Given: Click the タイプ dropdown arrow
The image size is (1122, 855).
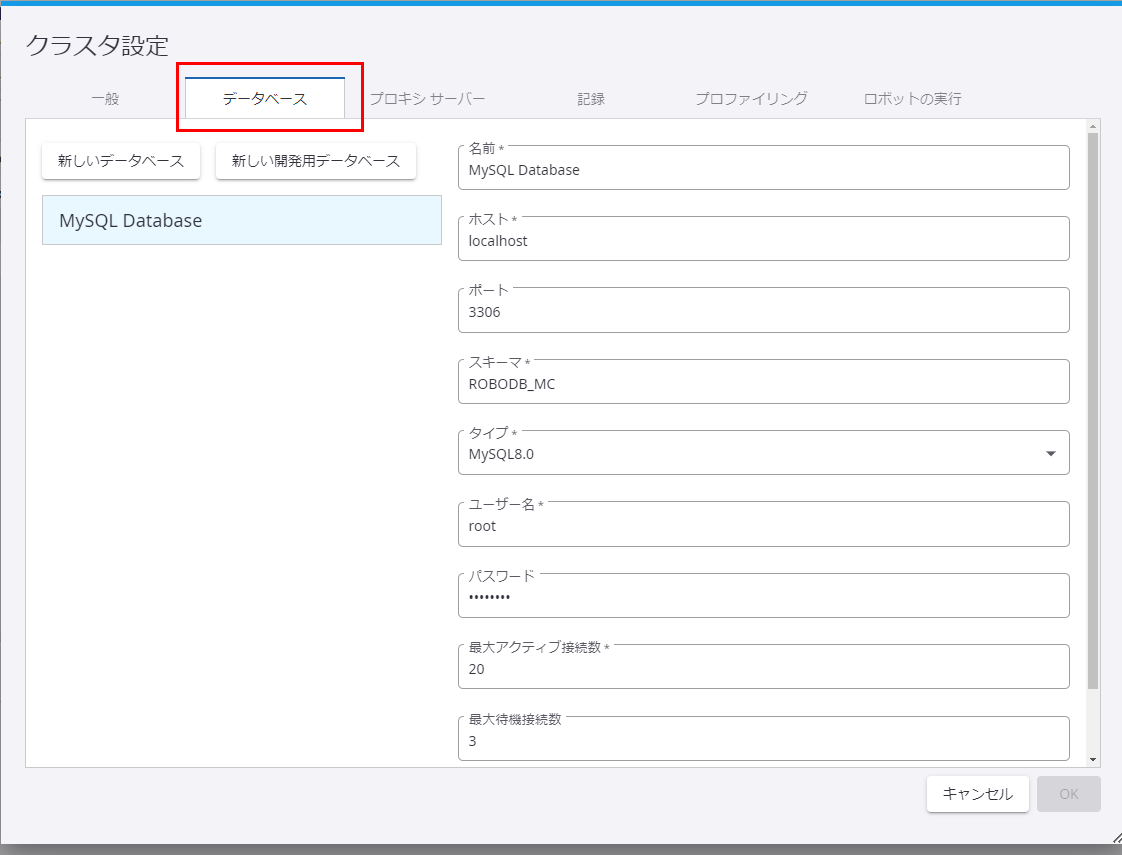Looking at the screenshot, I should (1050, 454).
